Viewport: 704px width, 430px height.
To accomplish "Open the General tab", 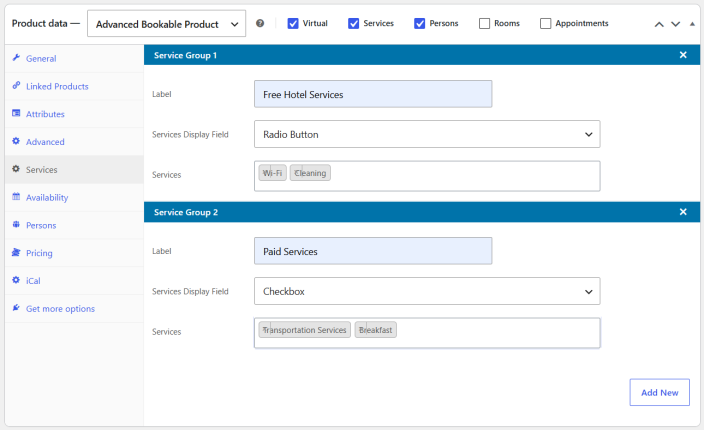I will click(x=74, y=58).
